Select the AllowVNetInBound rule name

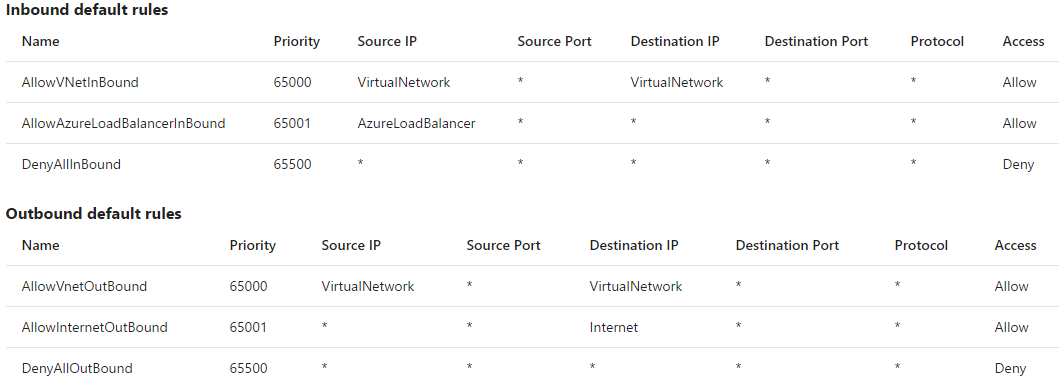80,82
